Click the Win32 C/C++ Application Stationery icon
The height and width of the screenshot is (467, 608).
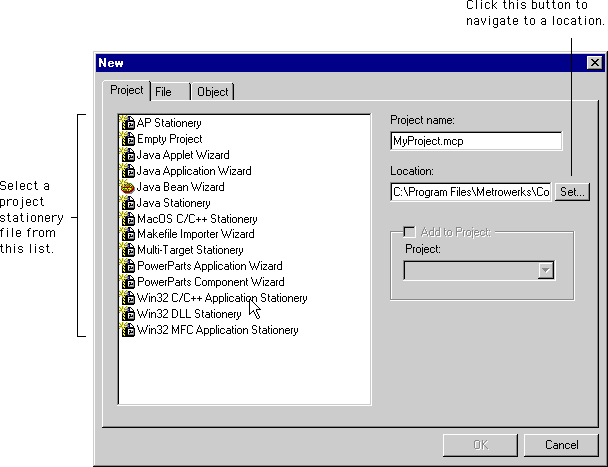click(127, 298)
